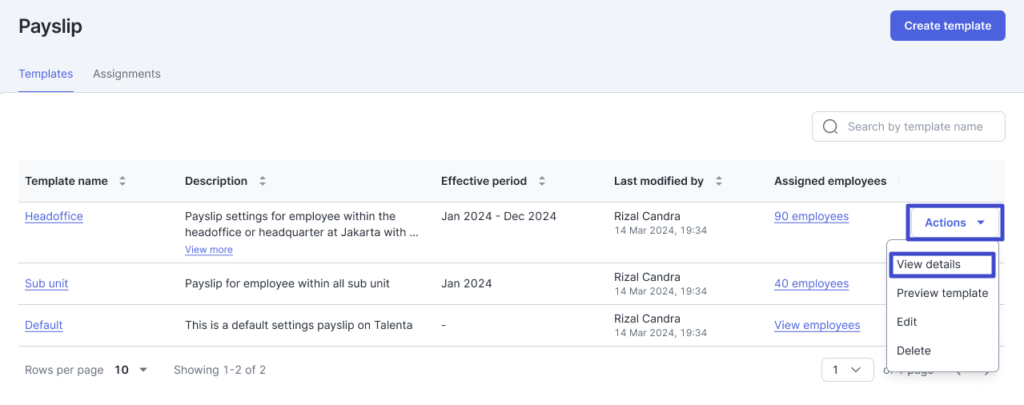1024x405 pixels.
Task: Open the Default template link
Action: click(44, 325)
